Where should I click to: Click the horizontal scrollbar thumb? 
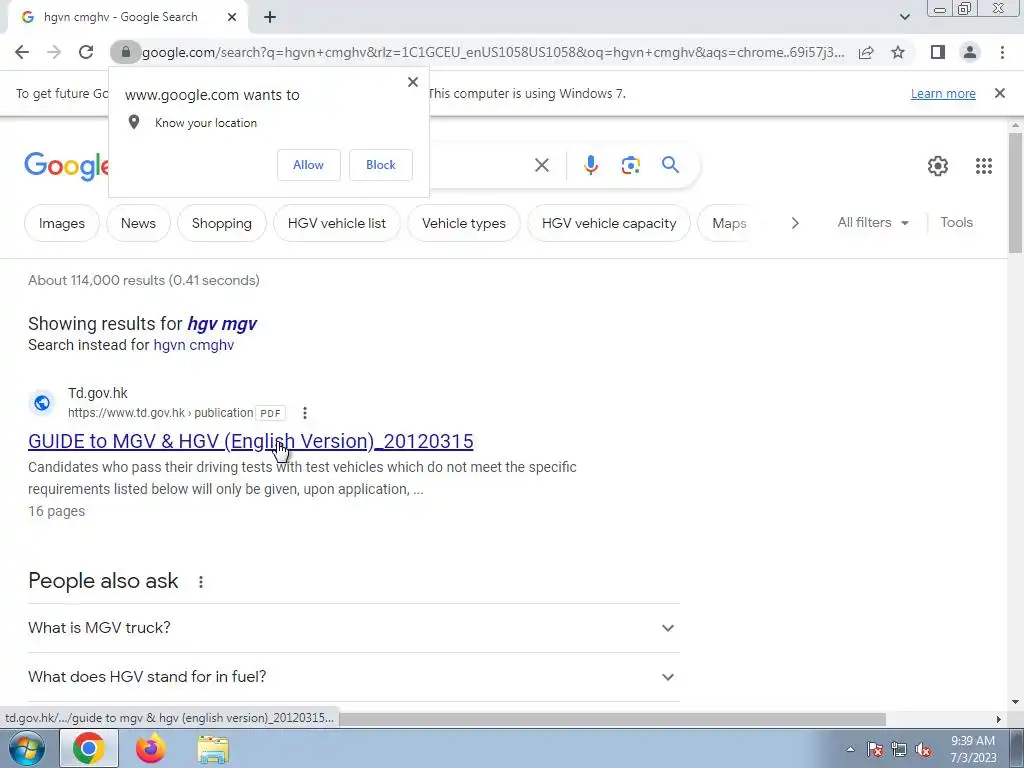click(x=612, y=719)
